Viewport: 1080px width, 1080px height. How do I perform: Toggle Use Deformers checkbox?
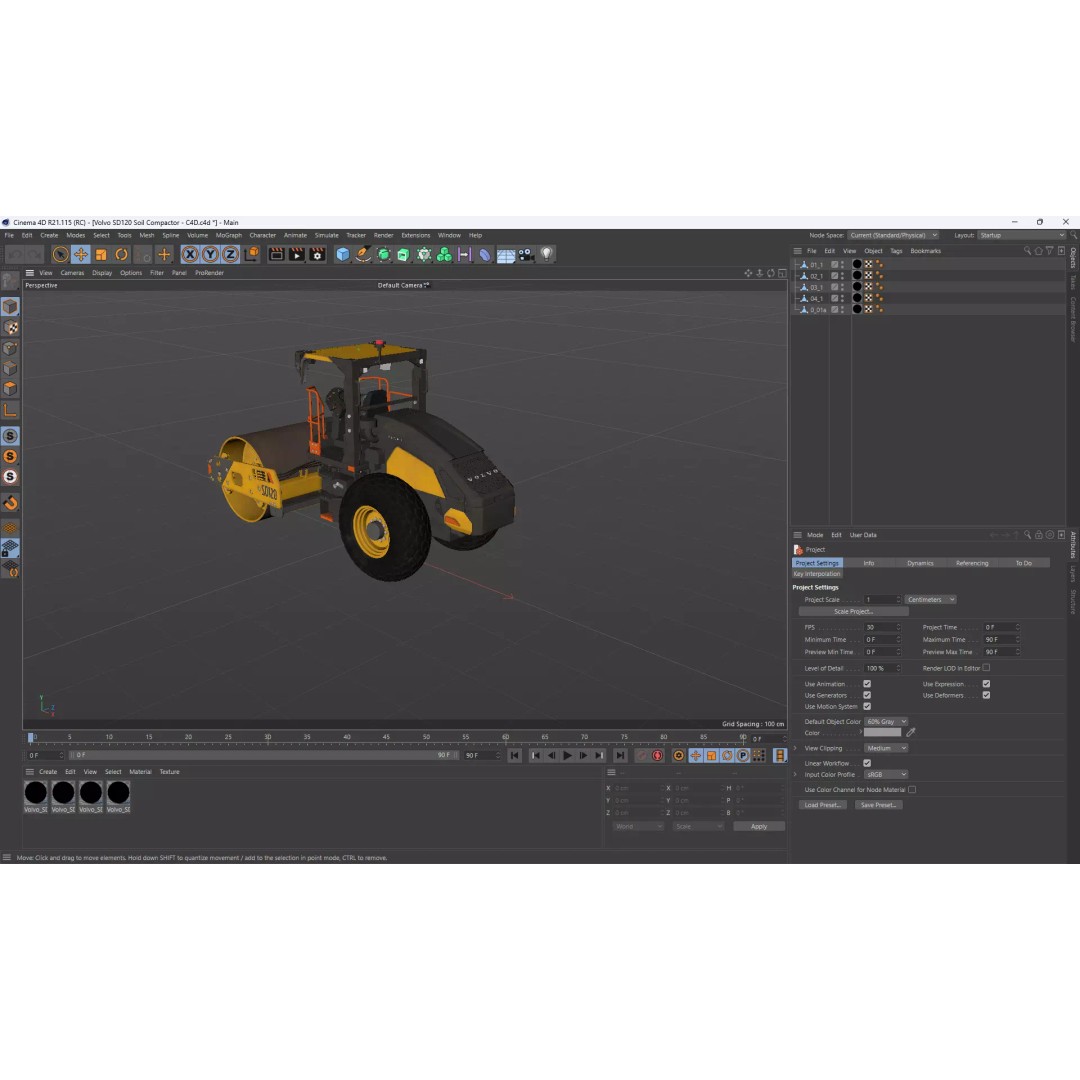click(x=986, y=695)
